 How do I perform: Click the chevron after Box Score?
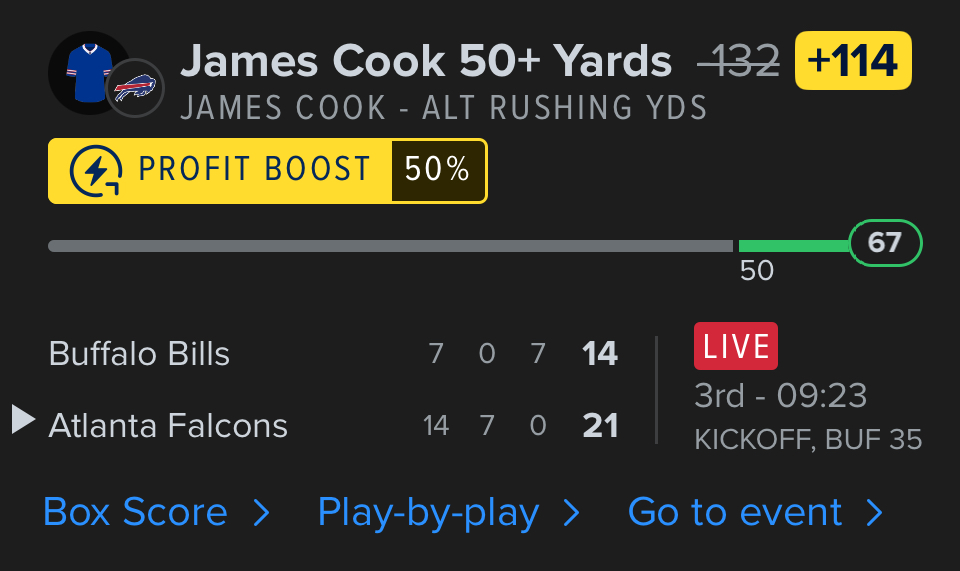(261, 513)
